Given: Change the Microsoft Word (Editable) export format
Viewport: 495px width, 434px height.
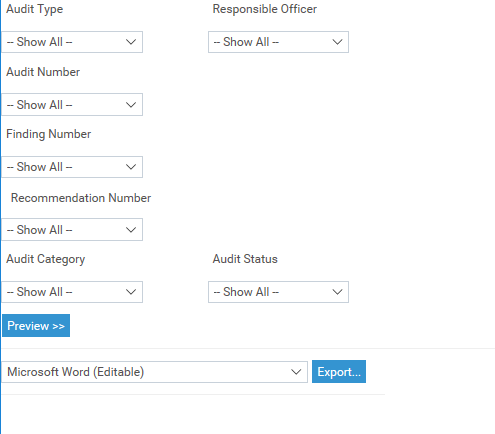Looking at the screenshot, I should click(x=154, y=372).
